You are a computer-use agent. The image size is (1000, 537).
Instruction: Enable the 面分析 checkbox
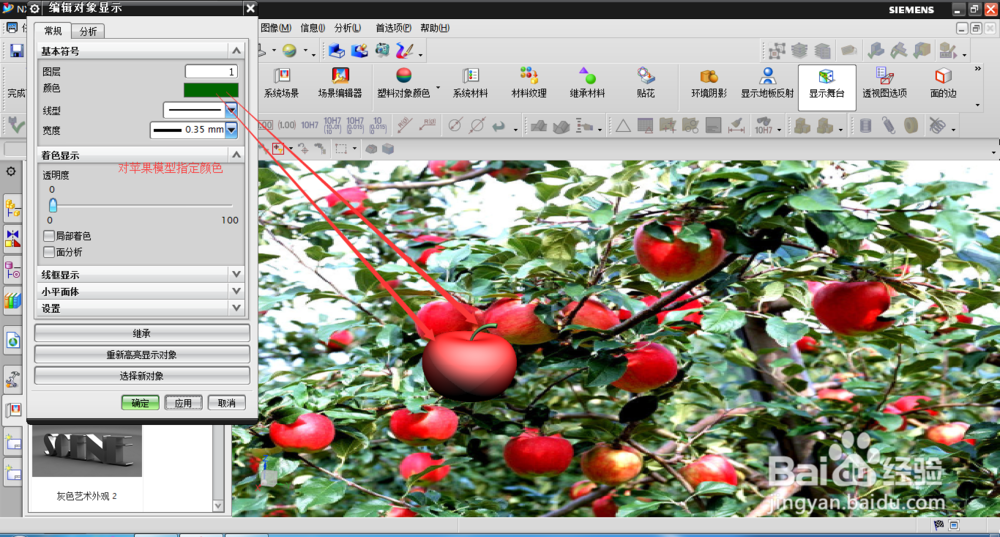pos(48,252)
